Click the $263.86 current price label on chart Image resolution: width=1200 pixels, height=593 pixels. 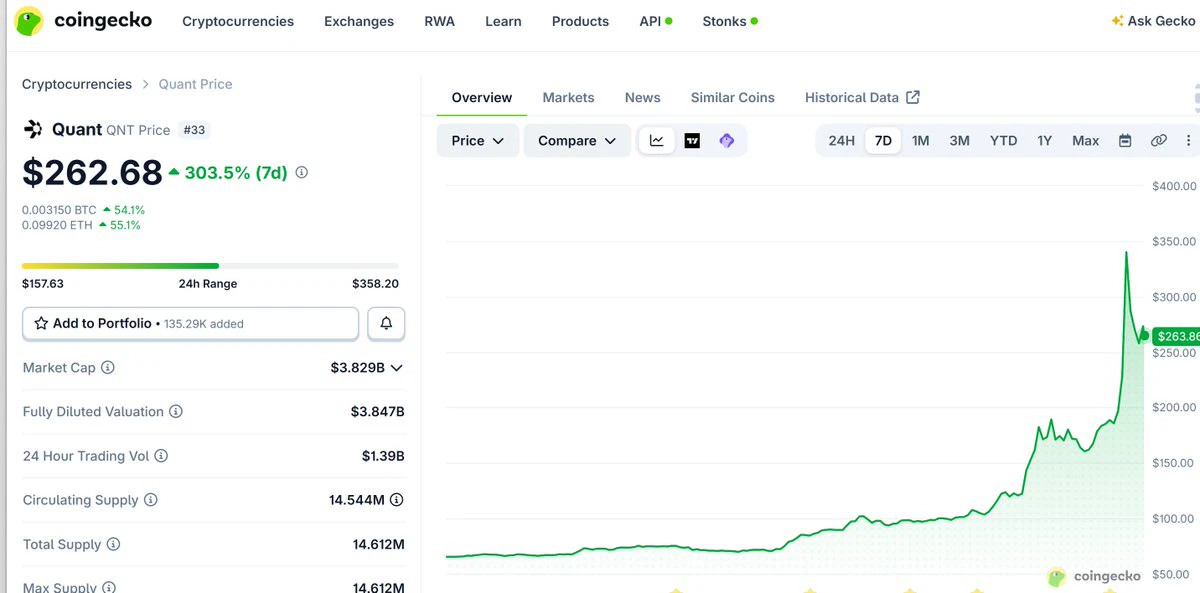tap(1176, 337)
